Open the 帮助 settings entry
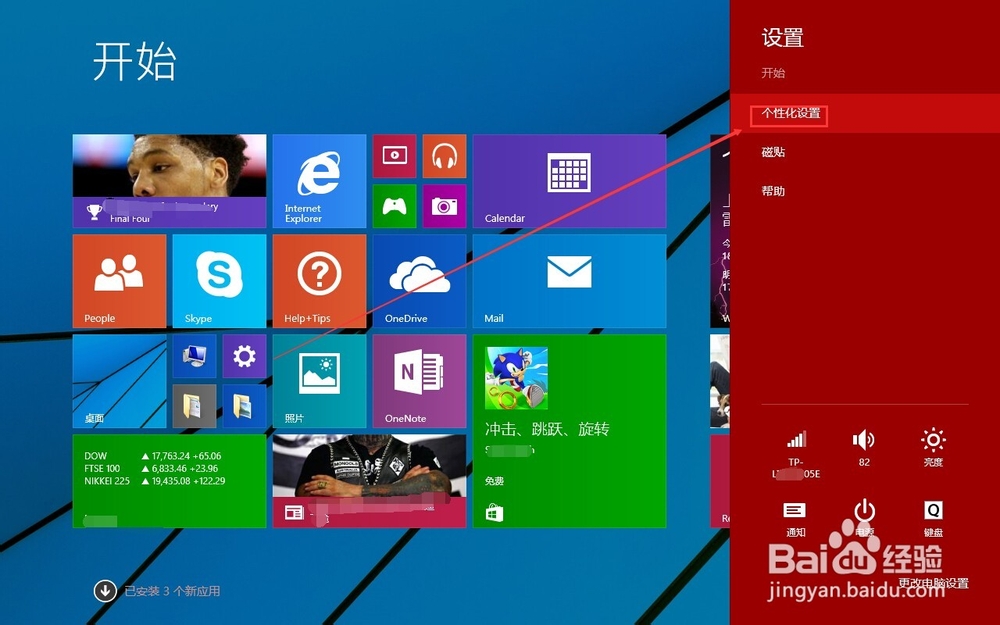The image size is (1000, 625). tap(773, 190)
